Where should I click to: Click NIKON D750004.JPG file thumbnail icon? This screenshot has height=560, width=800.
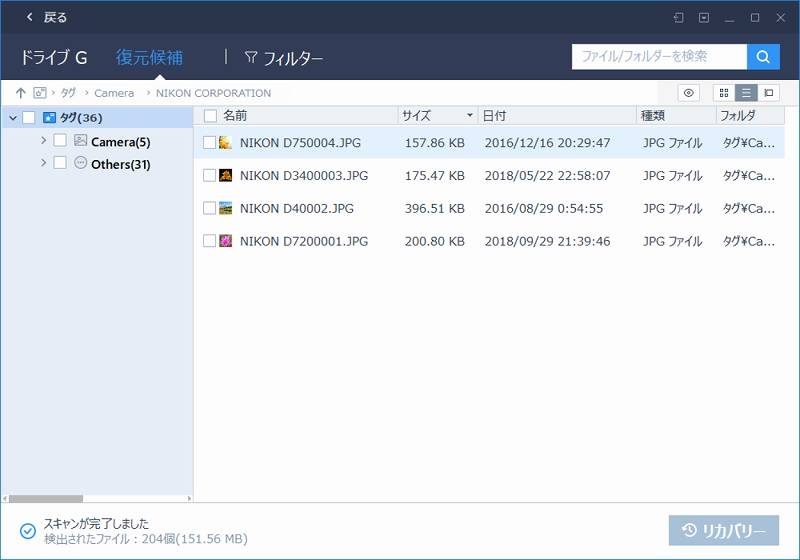[226, 143]
